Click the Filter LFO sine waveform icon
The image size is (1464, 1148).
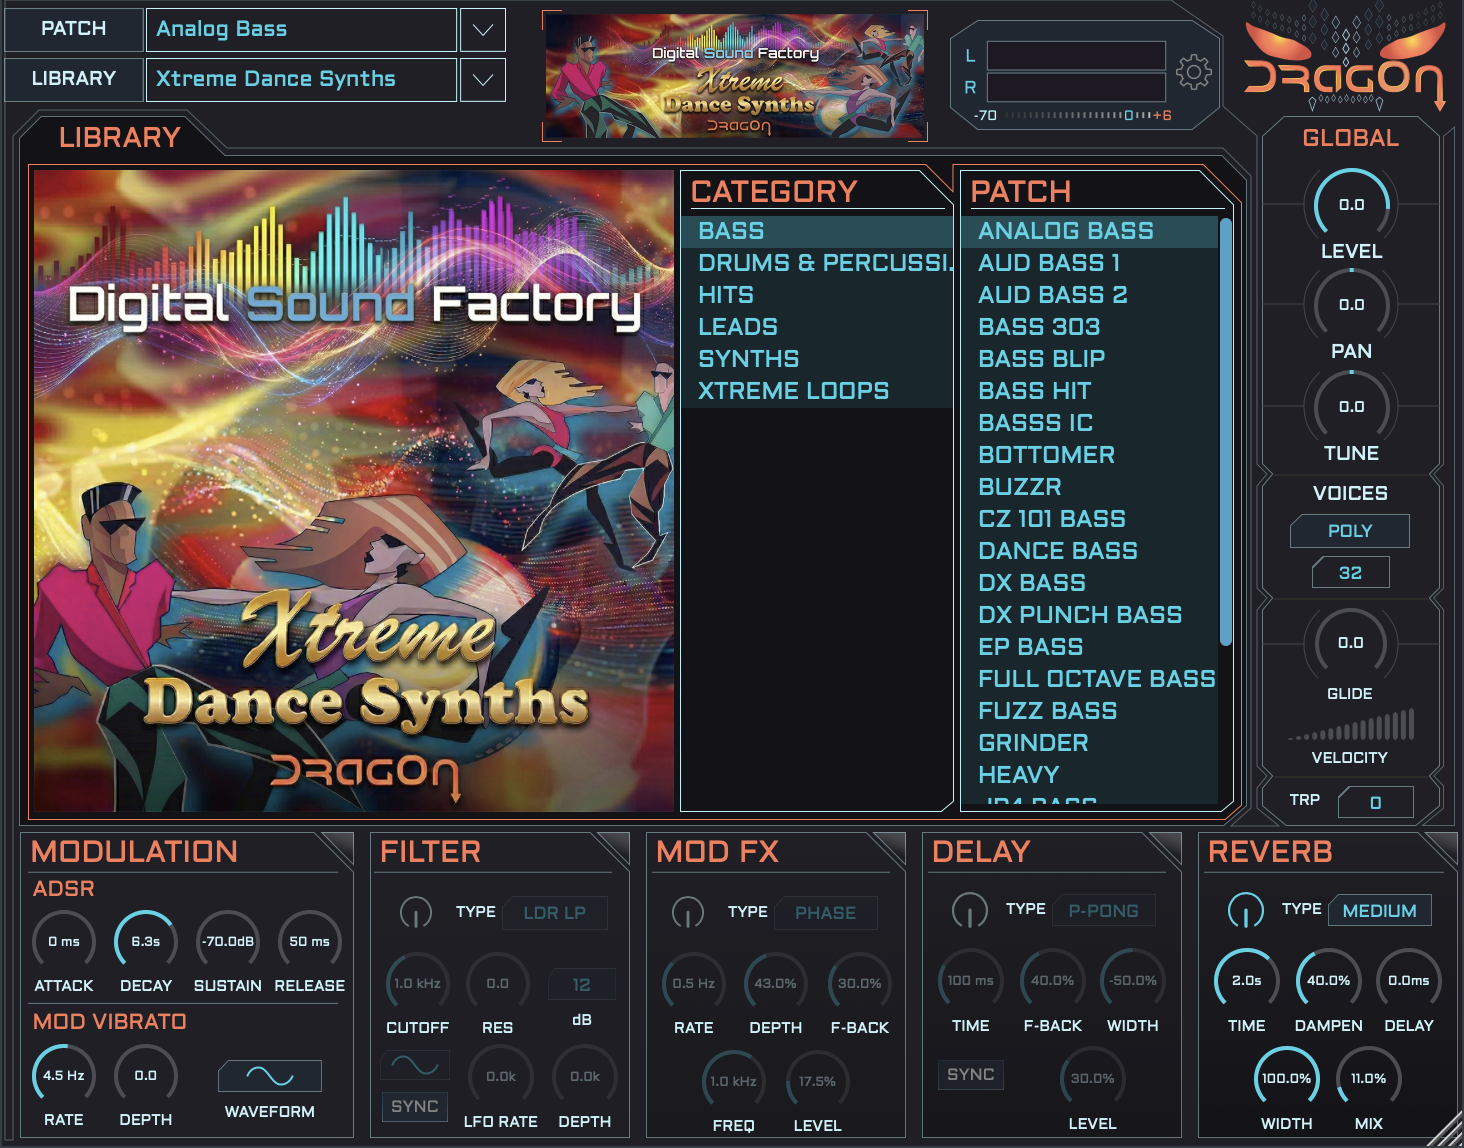[x=415, y=1066]
